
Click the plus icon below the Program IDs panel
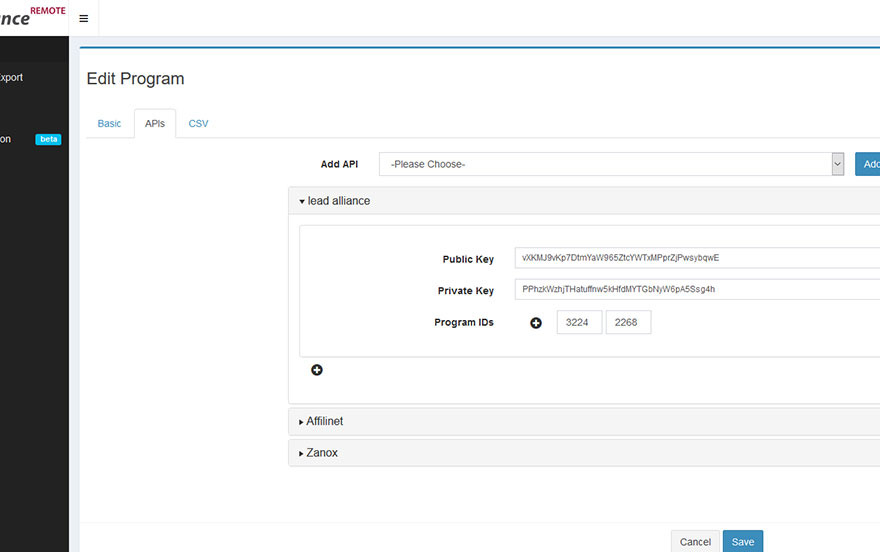317,370
